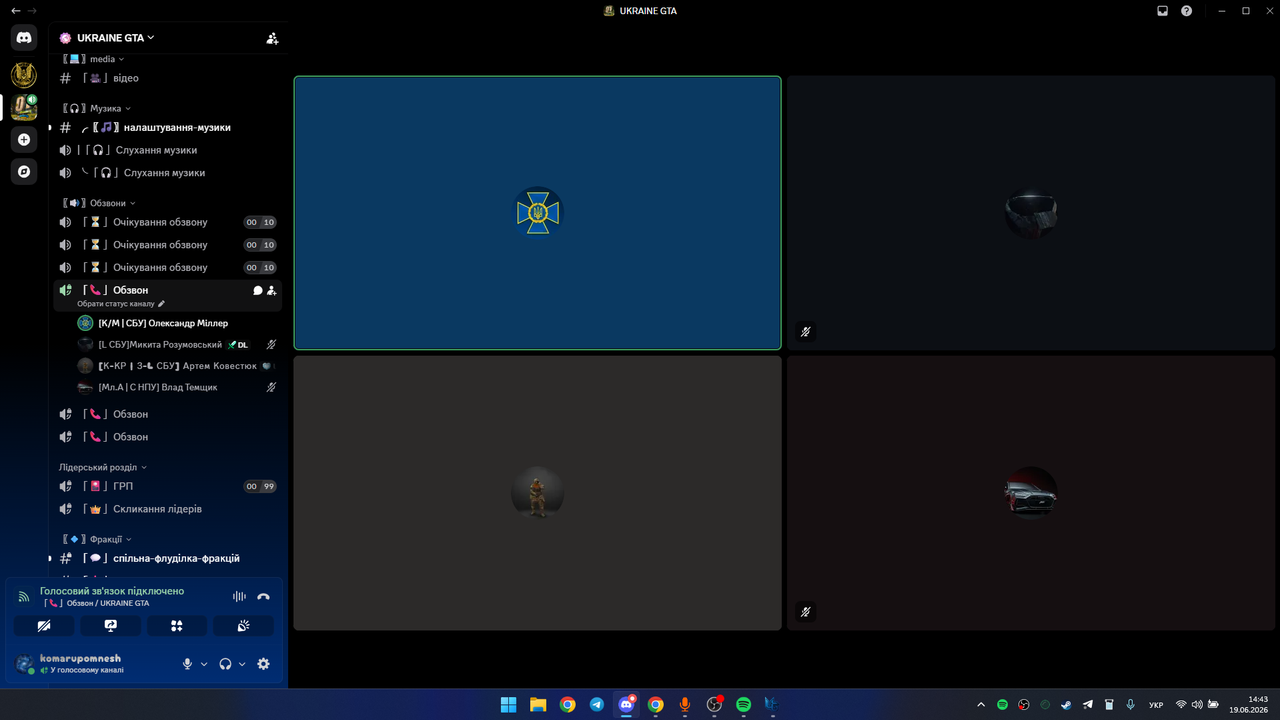Collapse the Обзвони category
The height and width of the screenshot is (720, 1280).
[x=98, y=203]
